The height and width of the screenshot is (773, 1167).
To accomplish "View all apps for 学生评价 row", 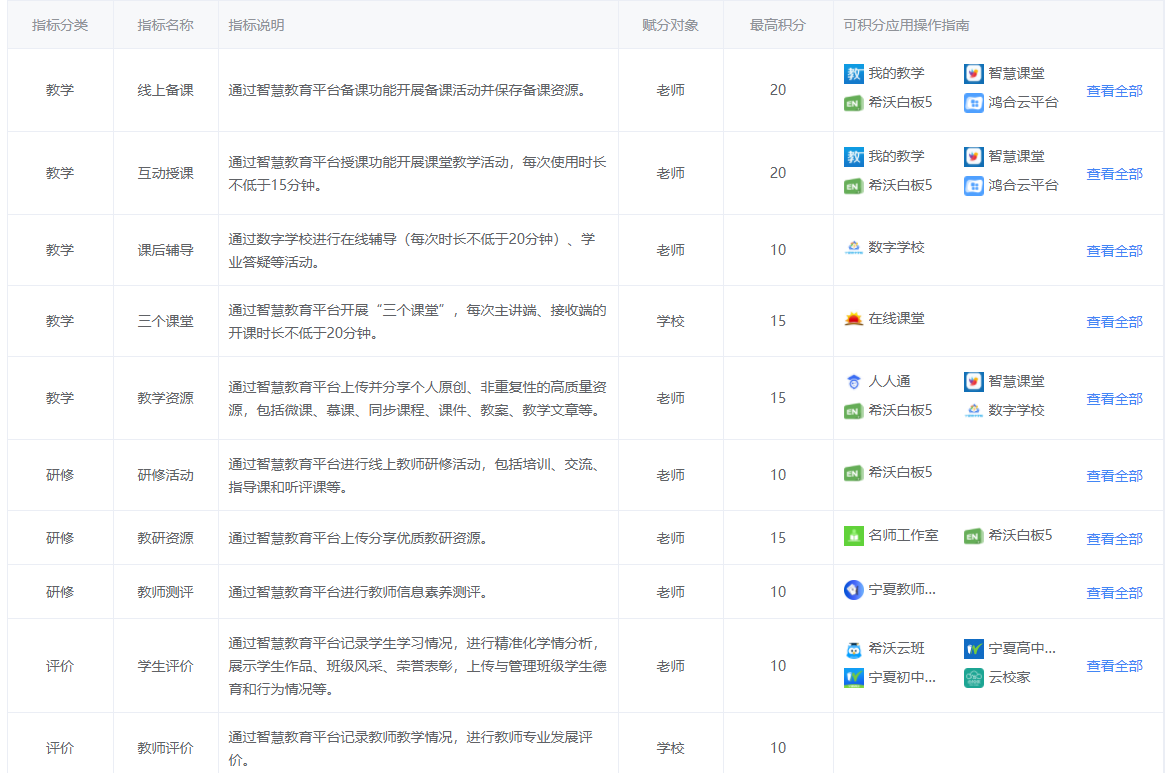I will click(x=1114, y=666).
